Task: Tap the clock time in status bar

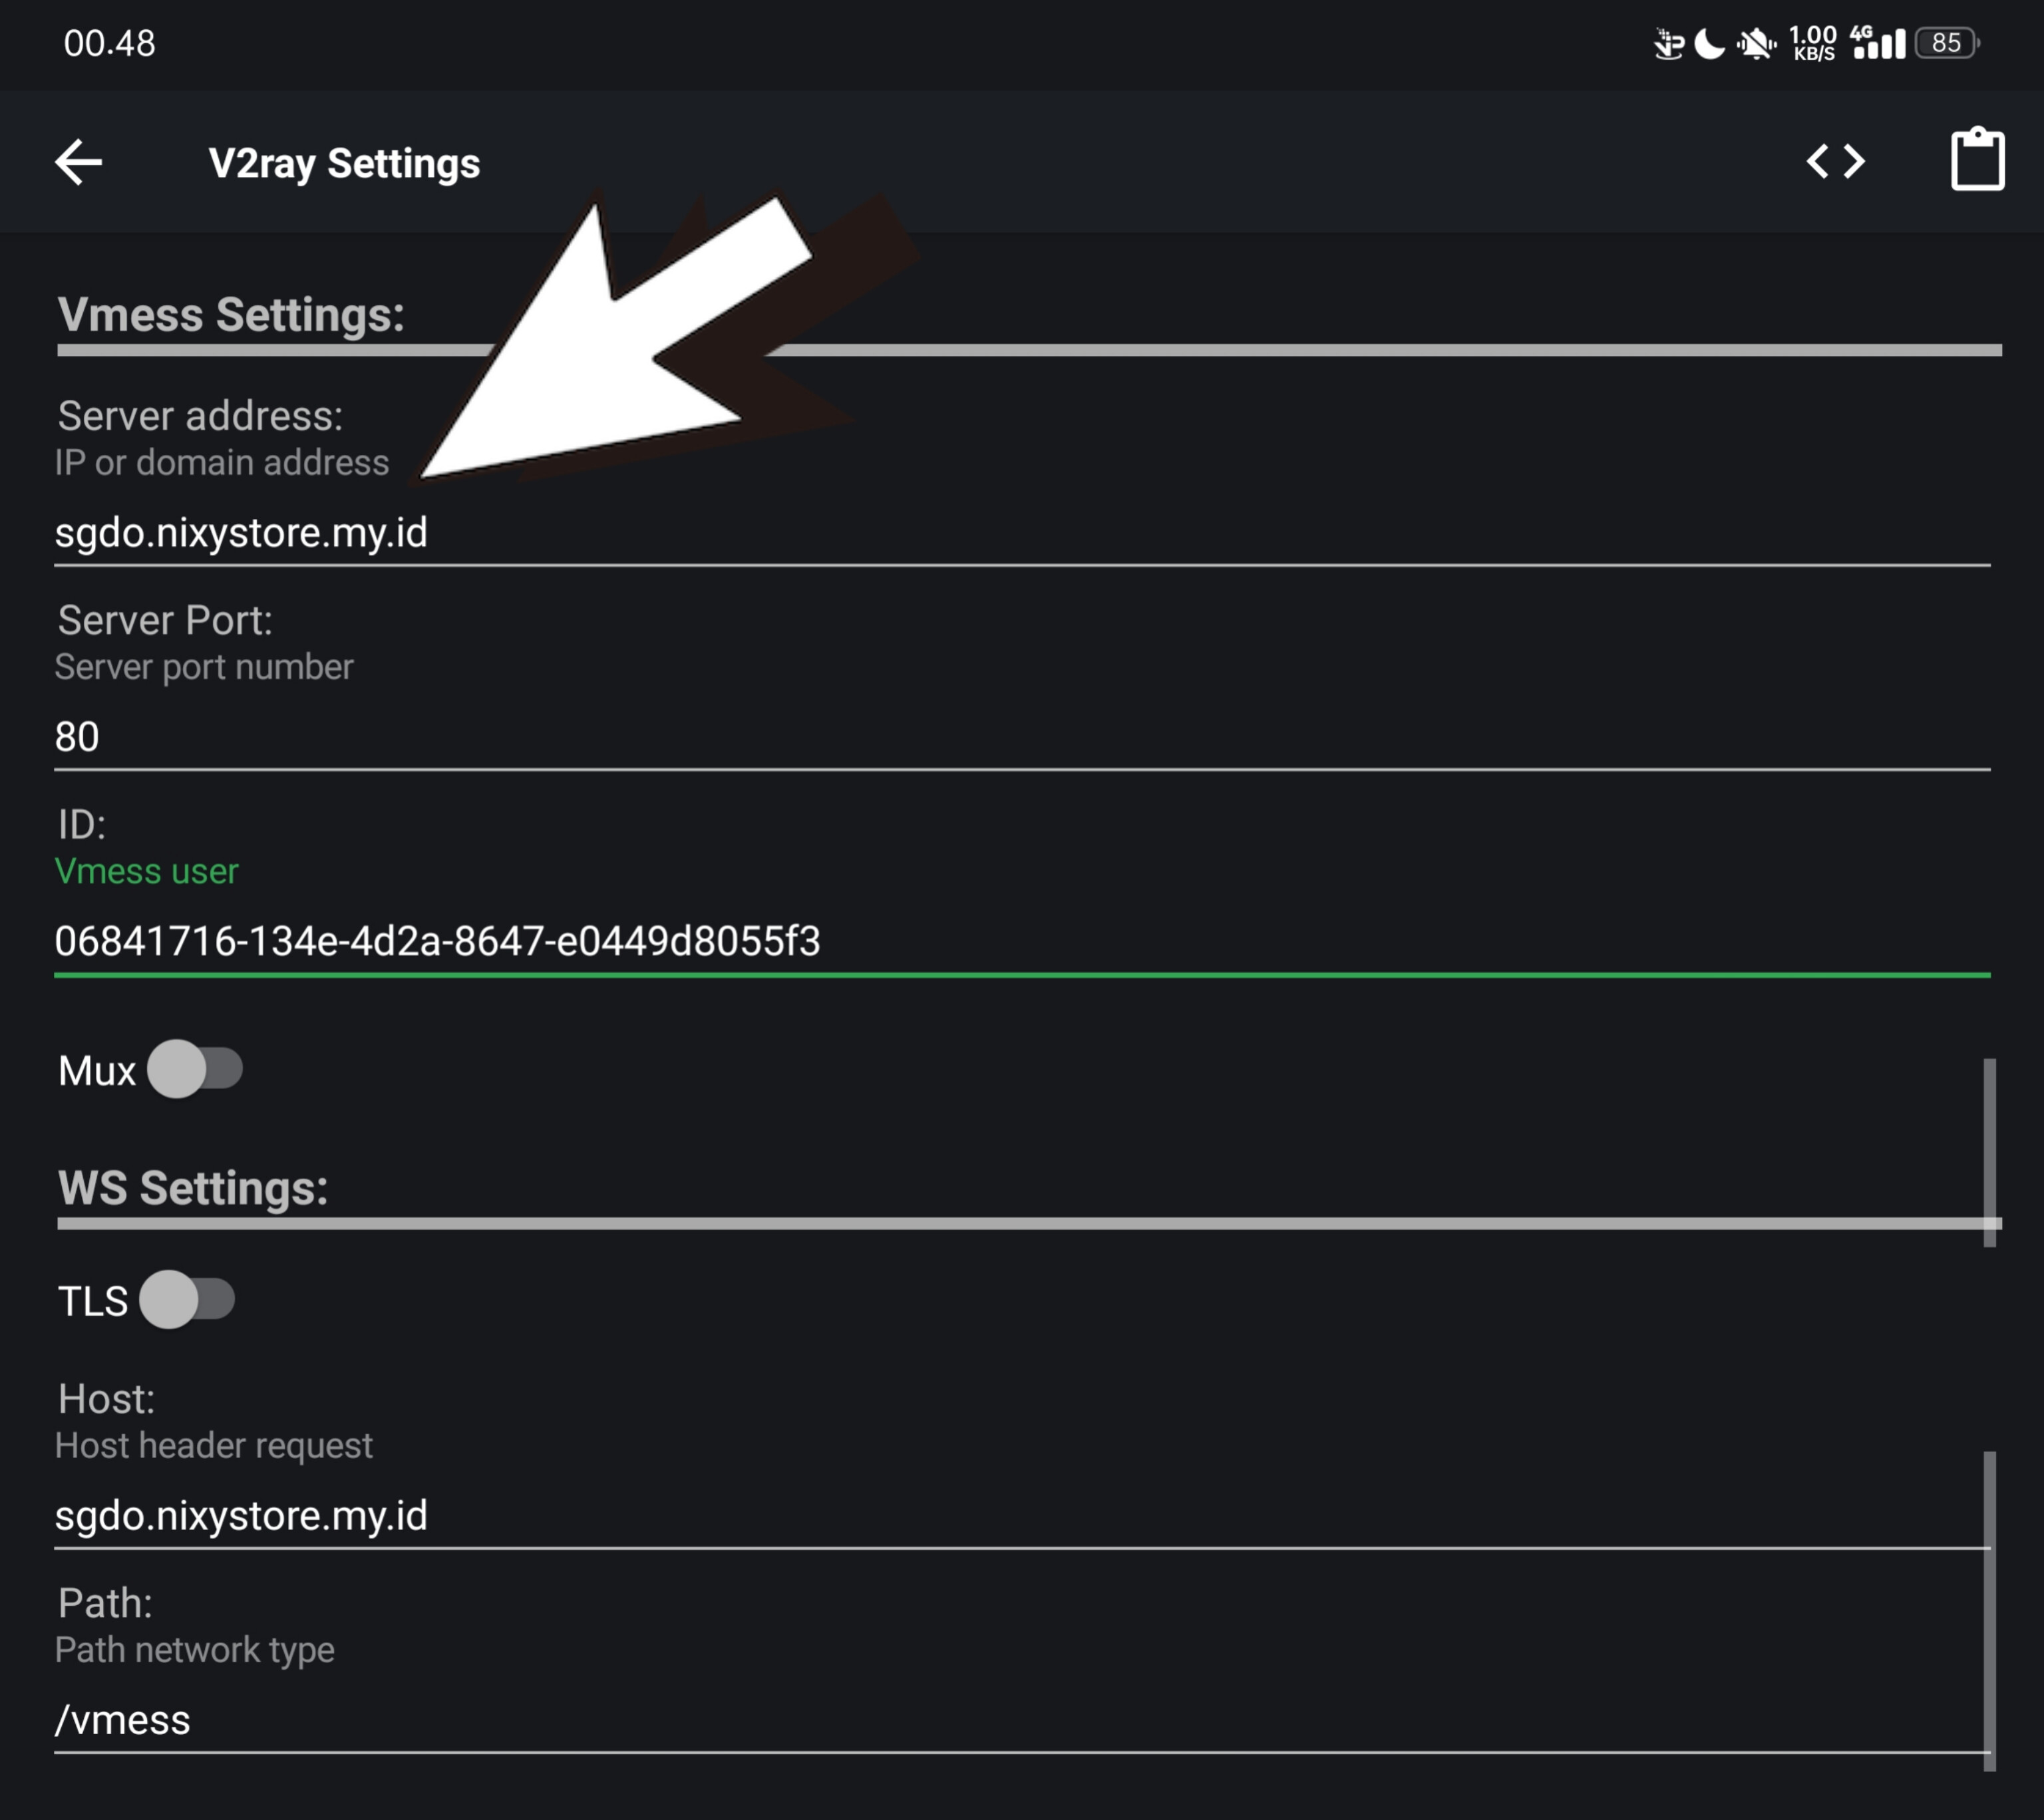Action: [x=110, y=43]
